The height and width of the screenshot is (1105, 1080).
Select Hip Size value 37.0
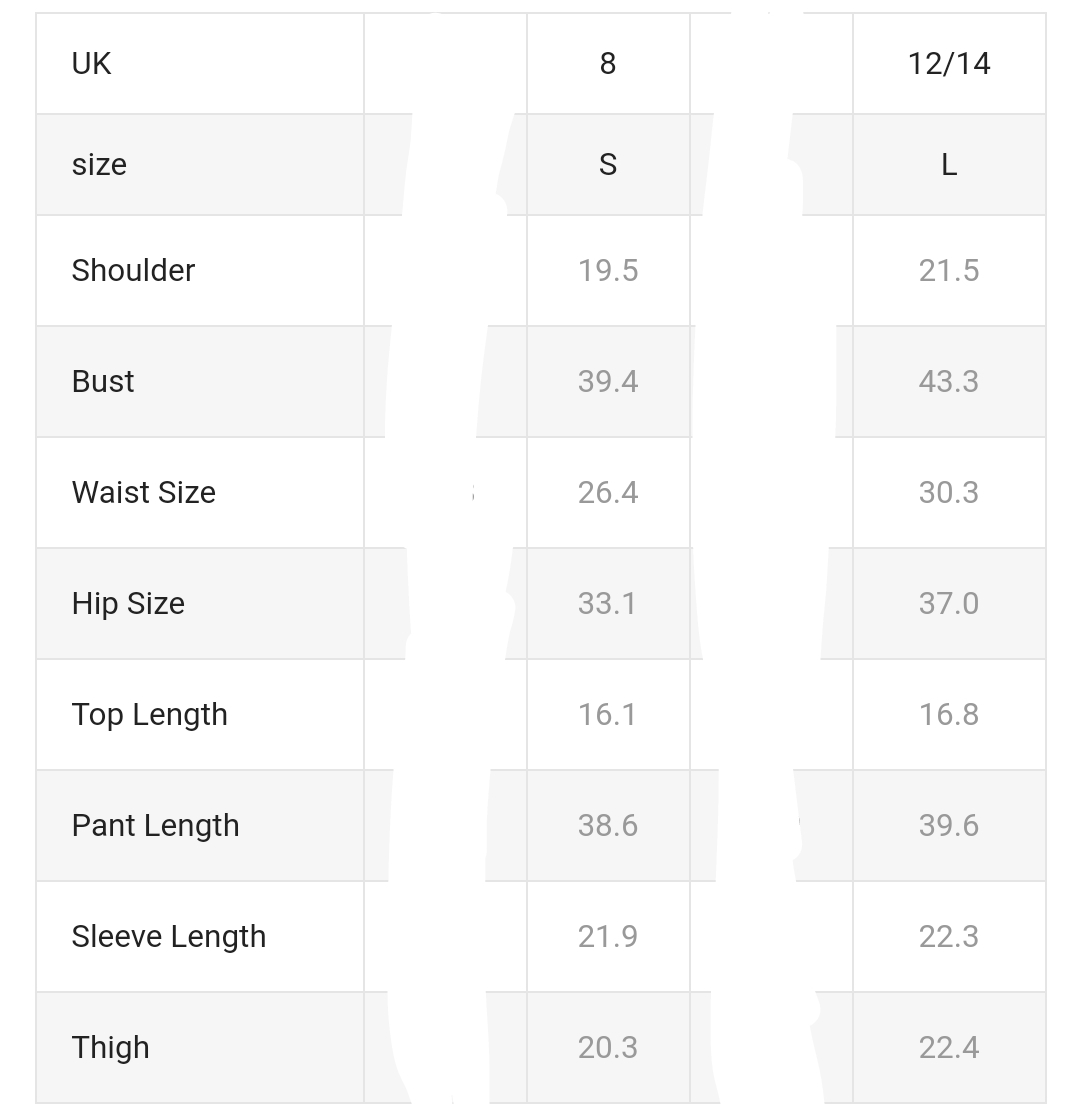coord(949,604)
